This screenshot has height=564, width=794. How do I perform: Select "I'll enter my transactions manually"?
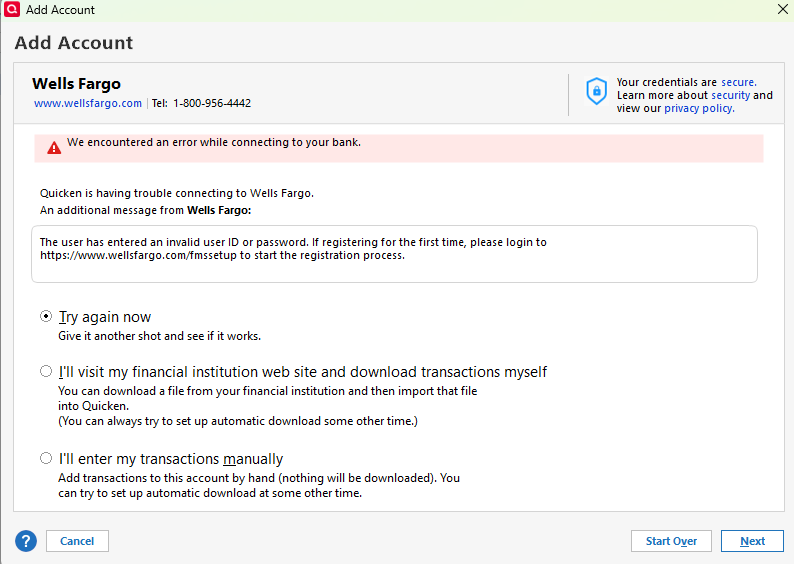coord(46,459)
